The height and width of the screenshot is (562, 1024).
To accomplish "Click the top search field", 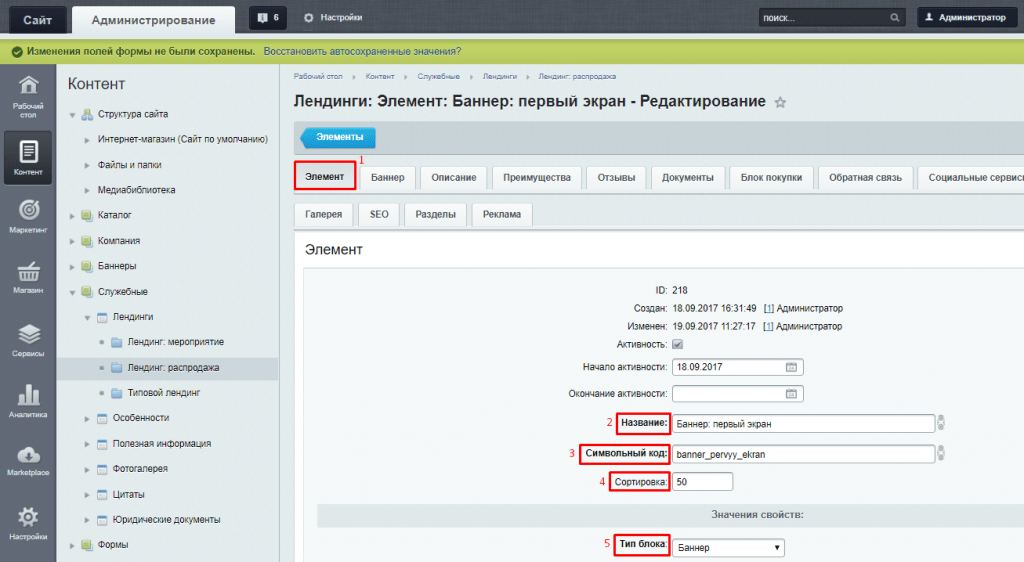I will point(824,18).
